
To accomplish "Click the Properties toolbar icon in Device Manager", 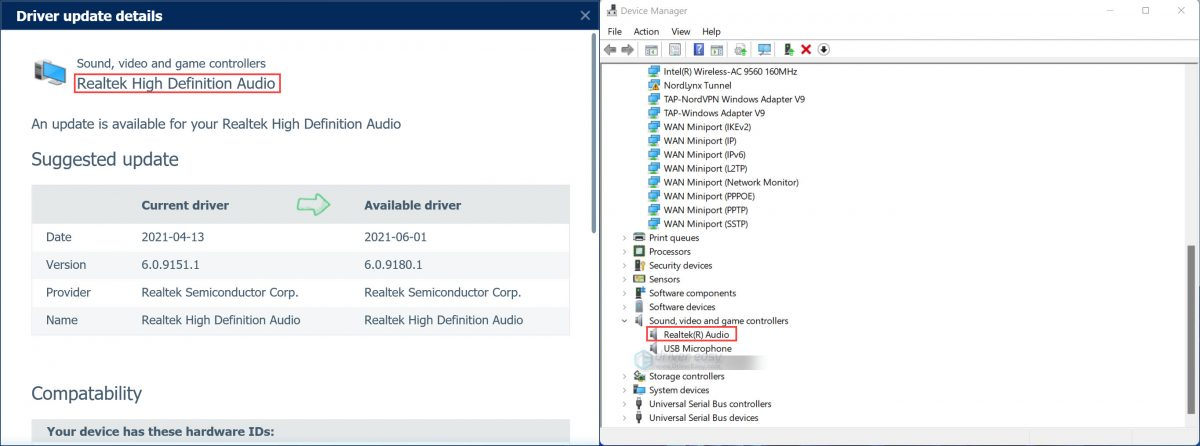I will [x=676, y=49].
